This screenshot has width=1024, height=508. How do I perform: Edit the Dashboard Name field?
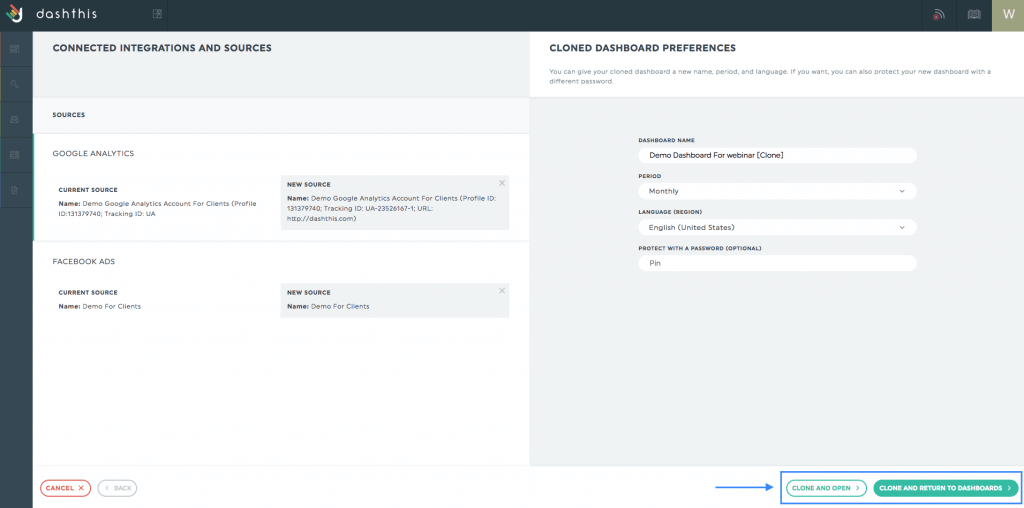pyautogui.click(x=777, y=155)
